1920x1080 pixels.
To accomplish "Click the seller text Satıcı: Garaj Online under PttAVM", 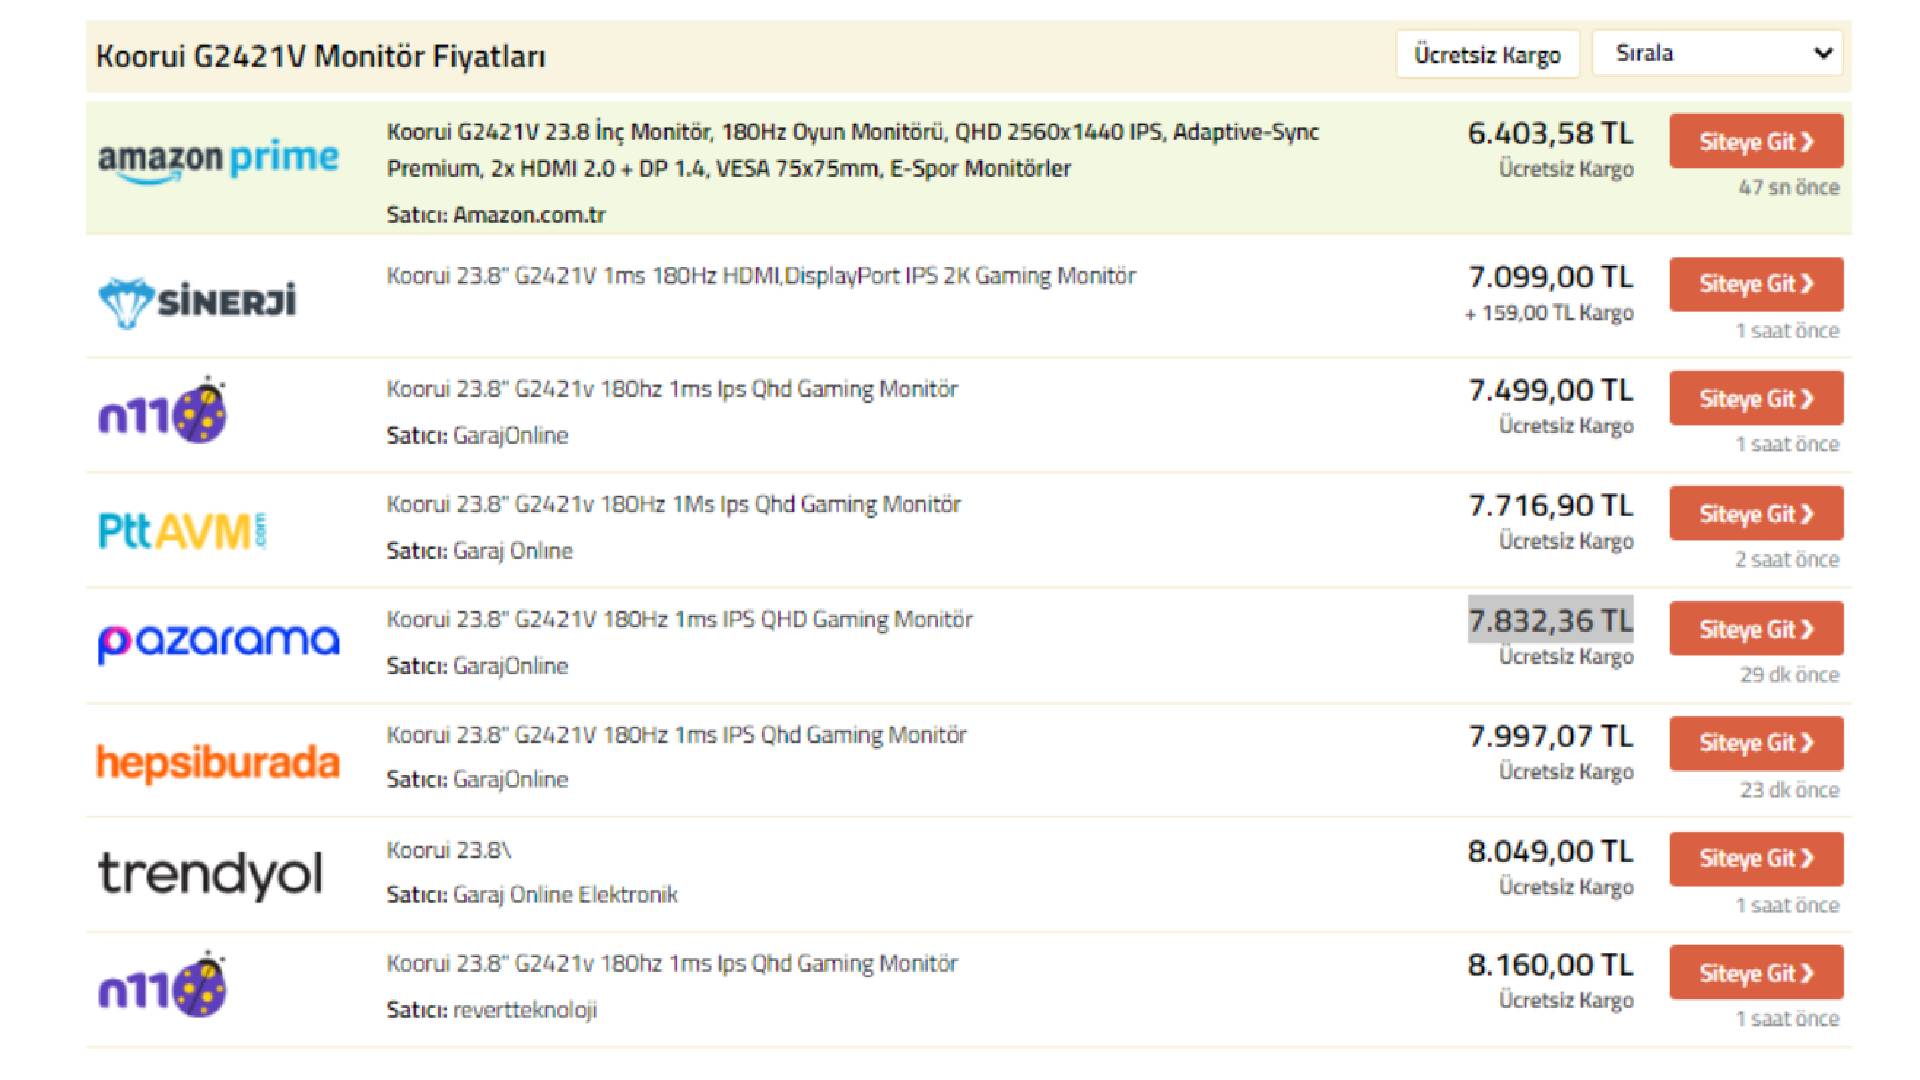I will tap(480, 550).
